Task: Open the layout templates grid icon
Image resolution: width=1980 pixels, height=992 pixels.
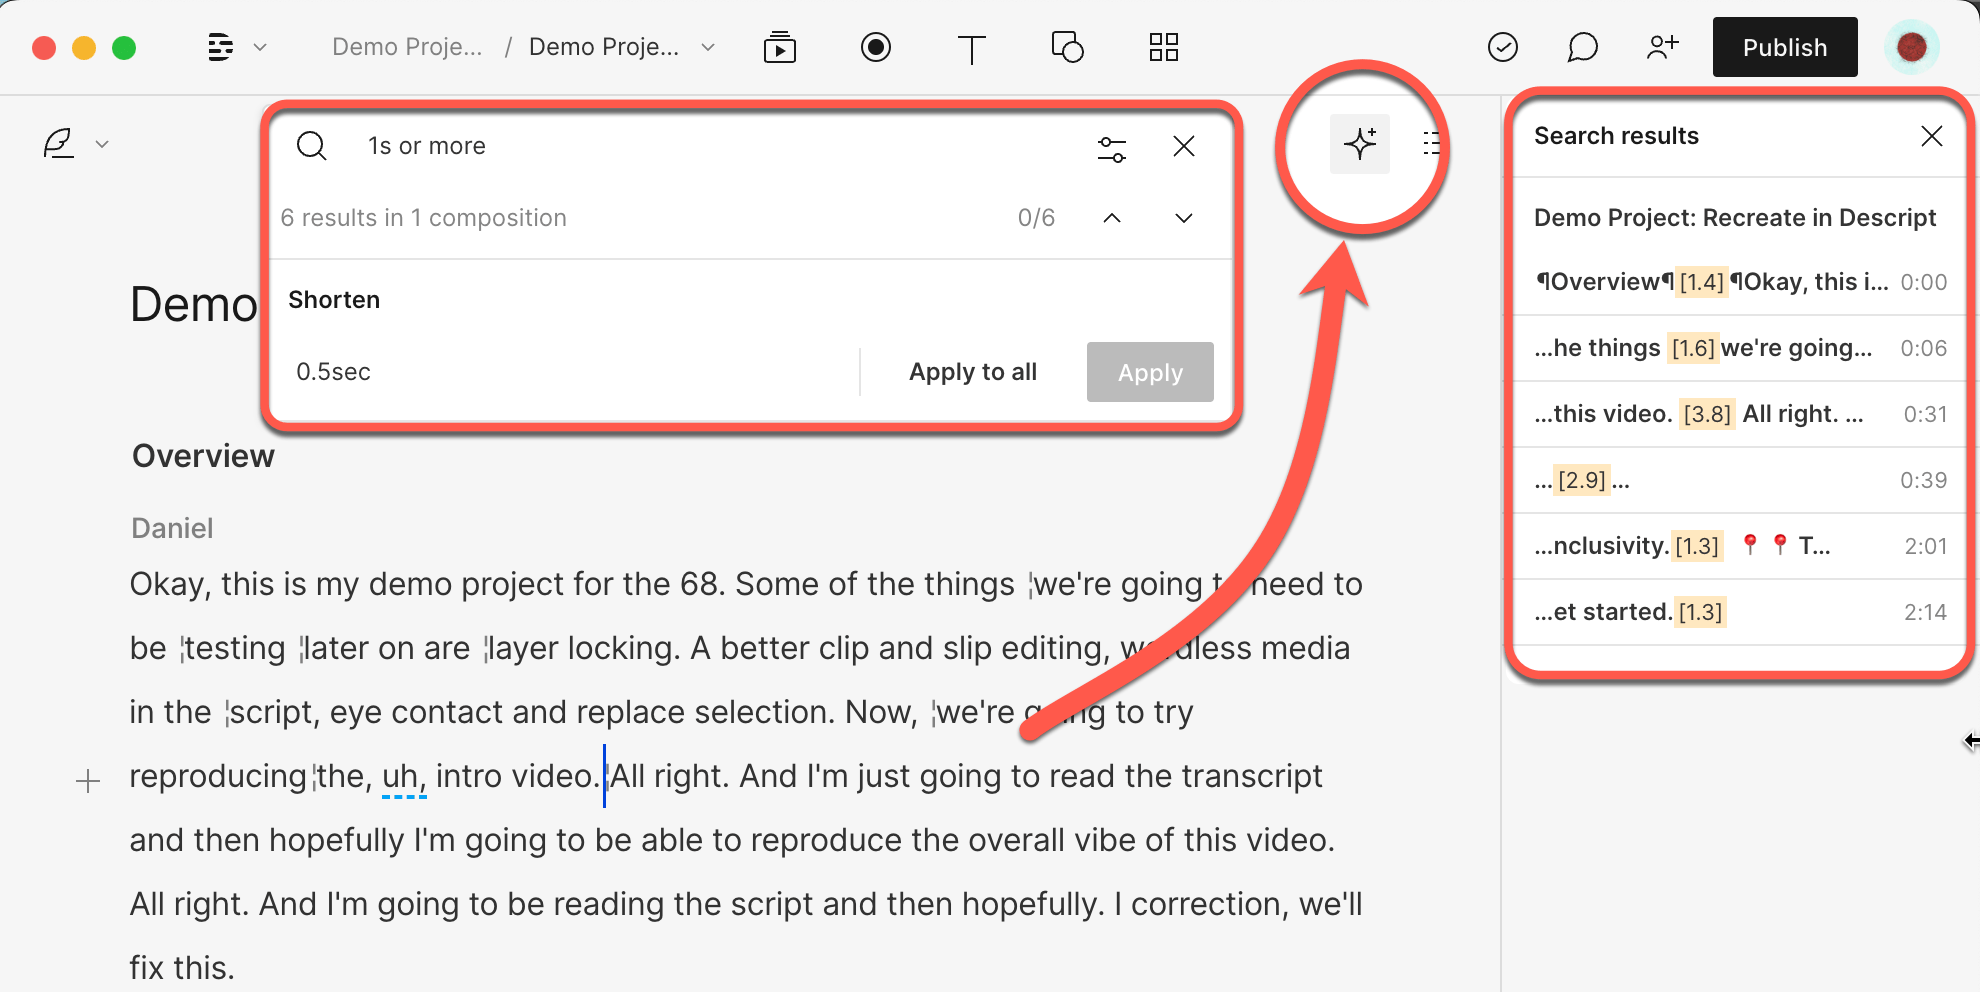Action: point(1163,47)
